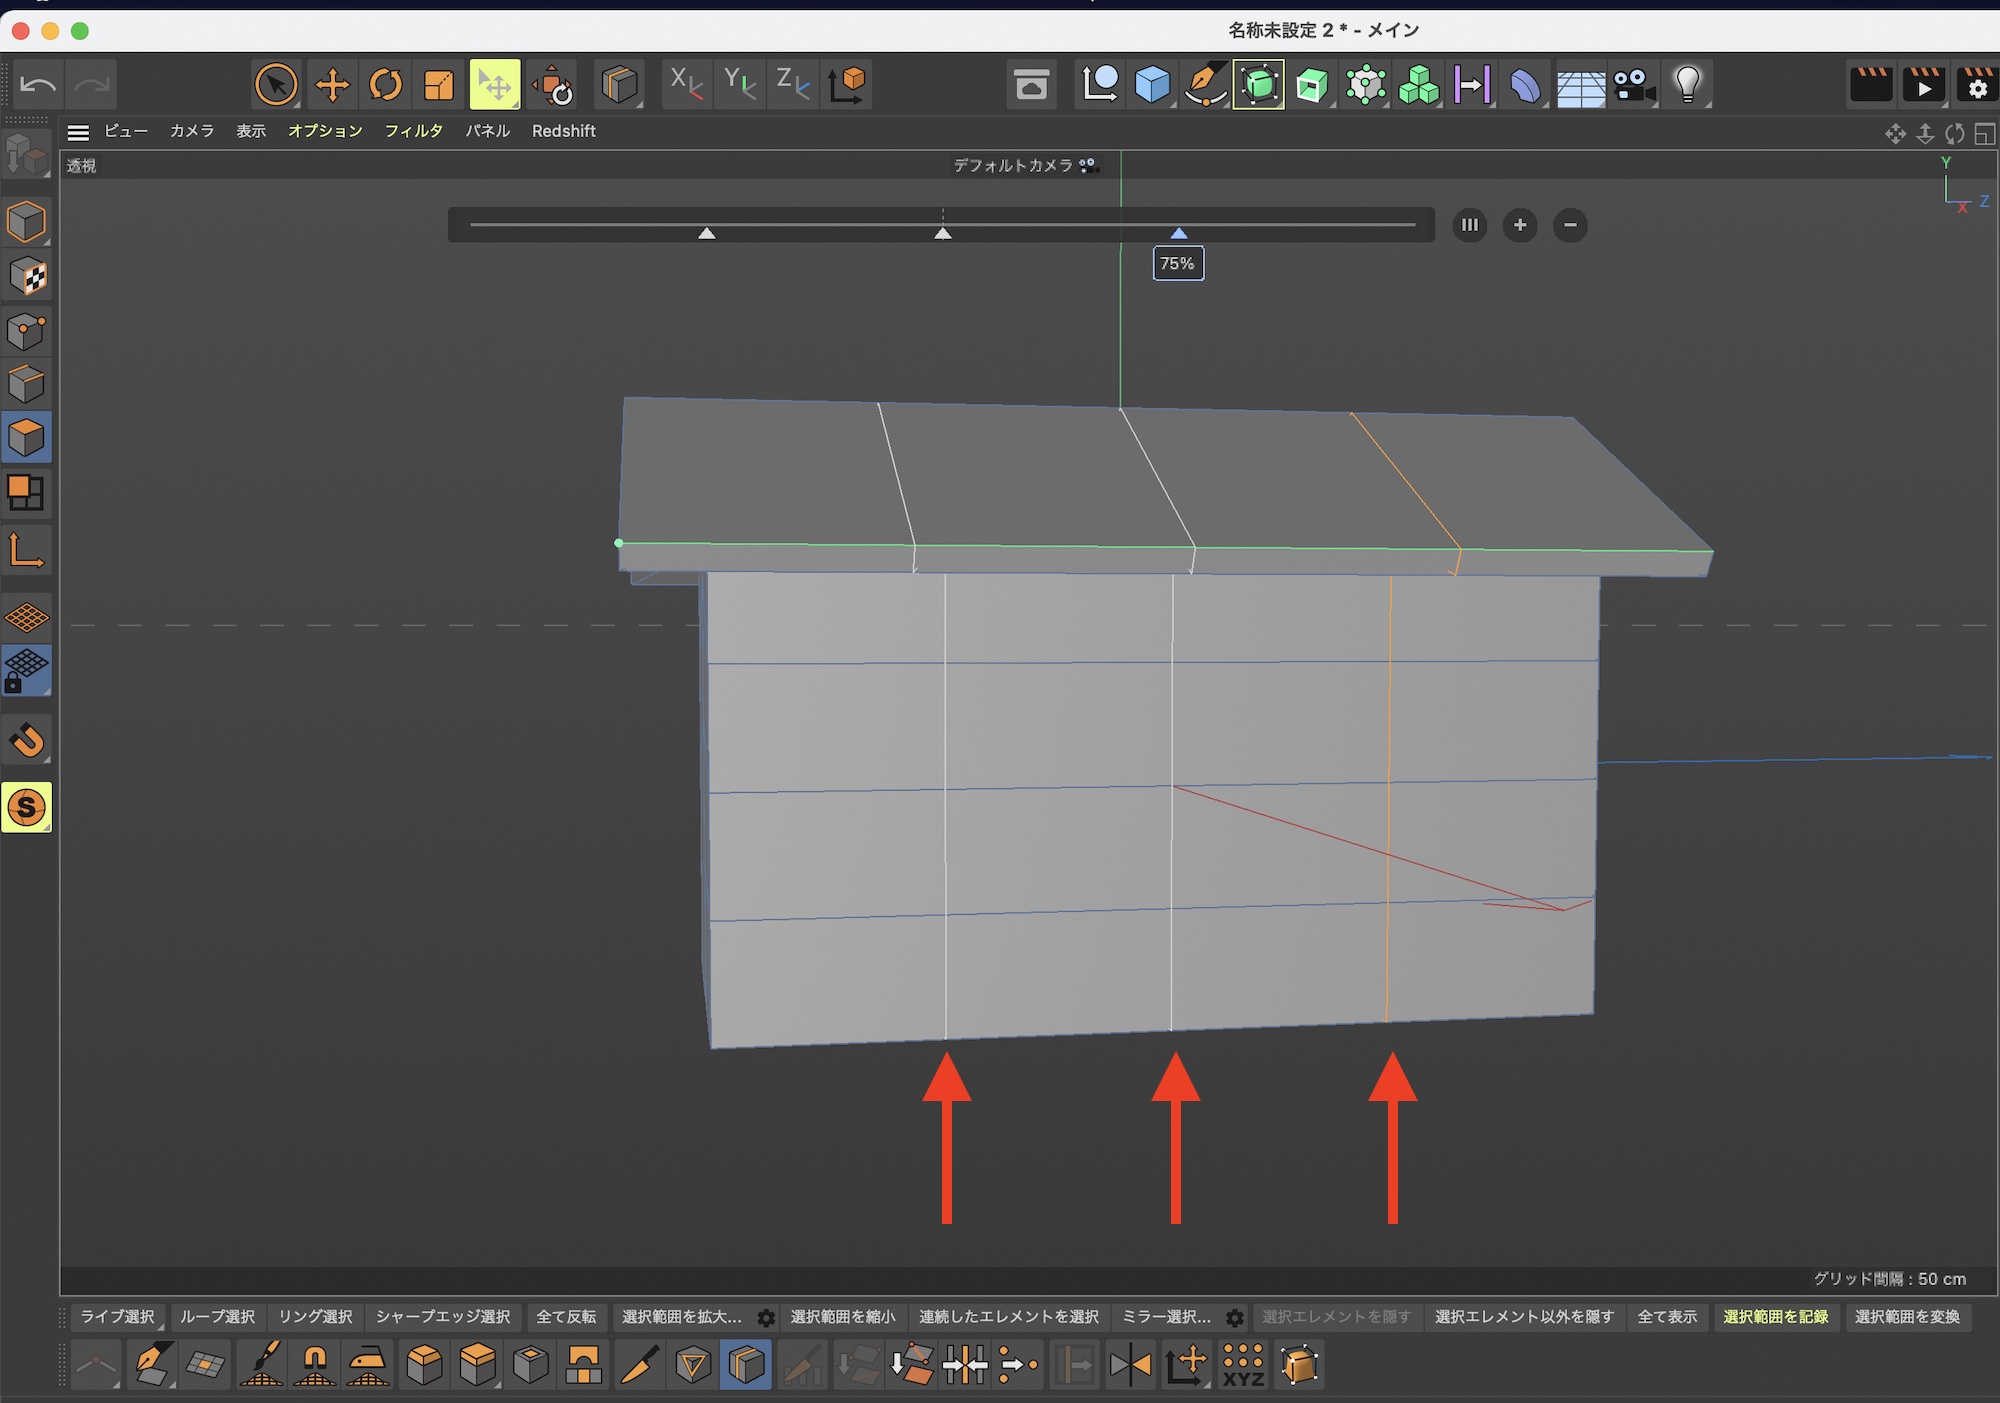Viewport: 2000px width, 1403px height.
Task: Open the カメラ viewport menu
Action: pos(191,131)
